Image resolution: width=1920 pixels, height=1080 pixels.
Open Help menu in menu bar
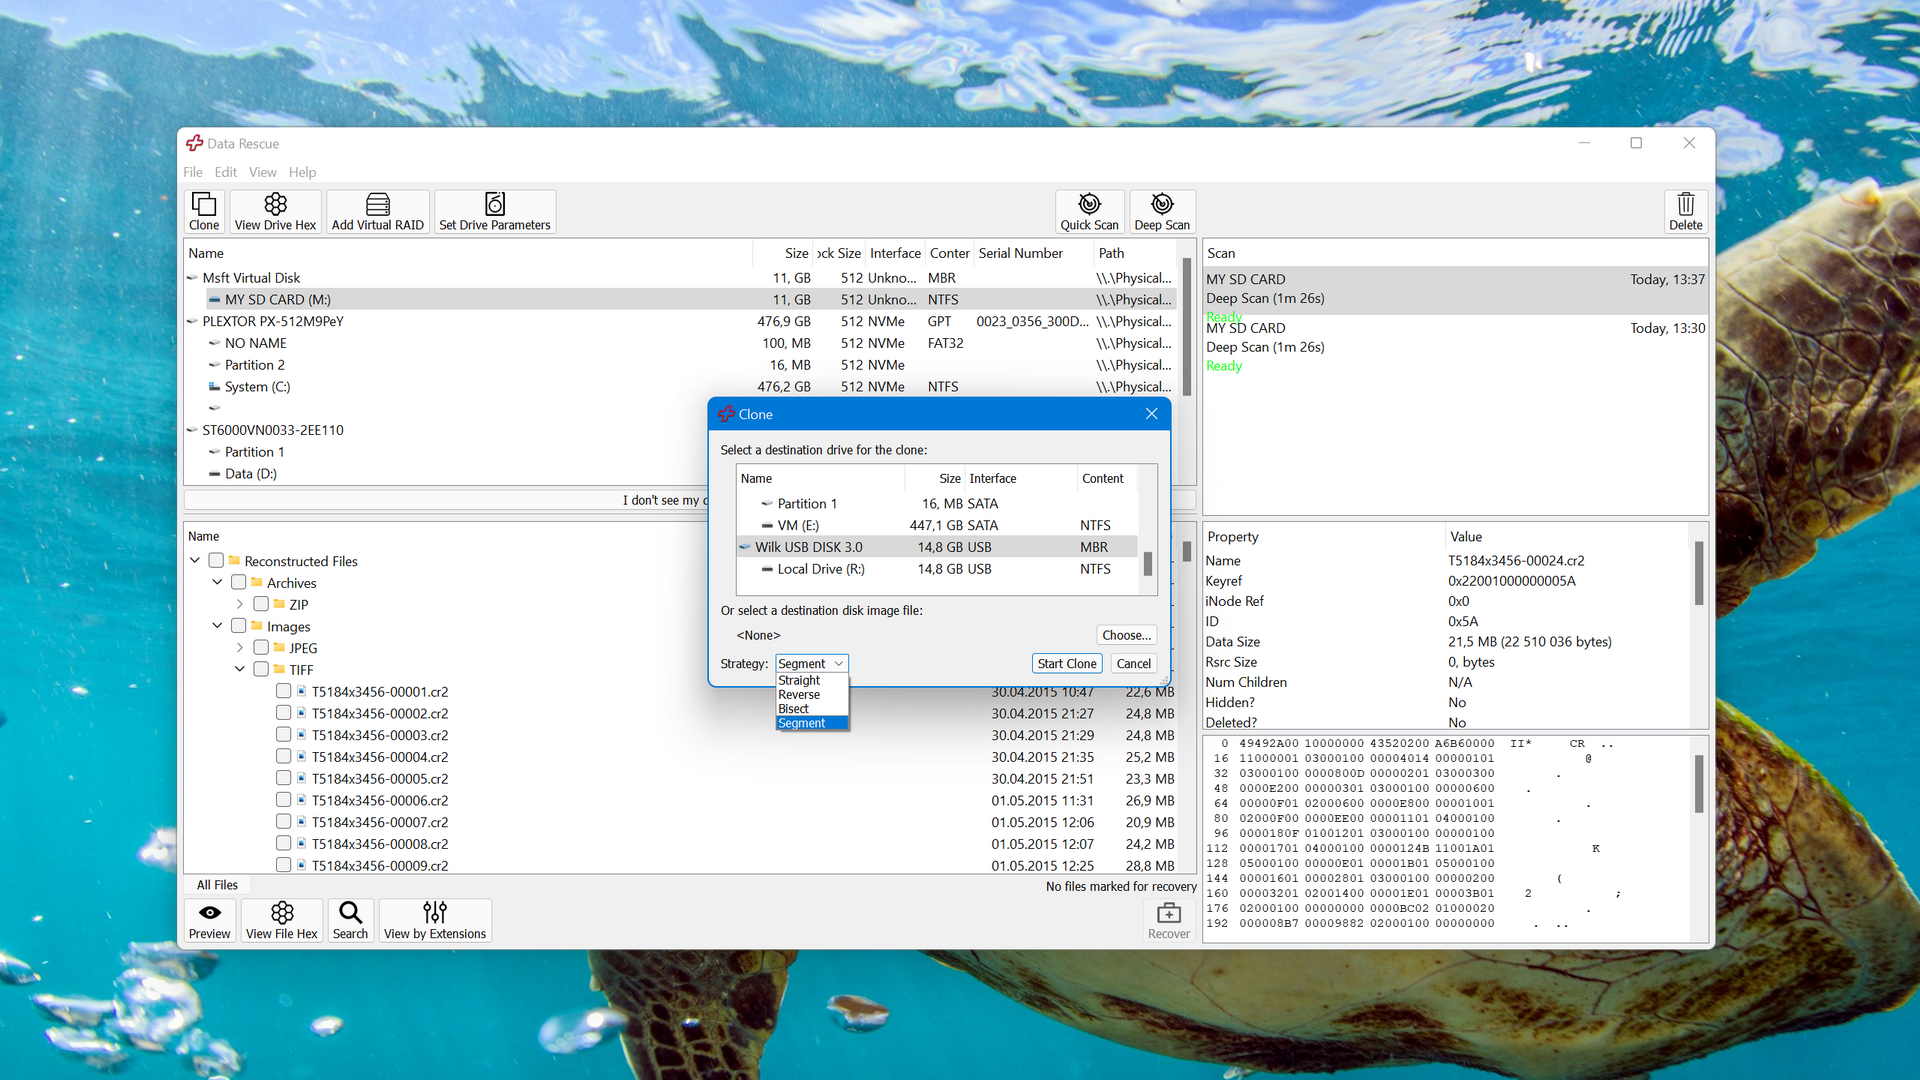click(301, 171)
